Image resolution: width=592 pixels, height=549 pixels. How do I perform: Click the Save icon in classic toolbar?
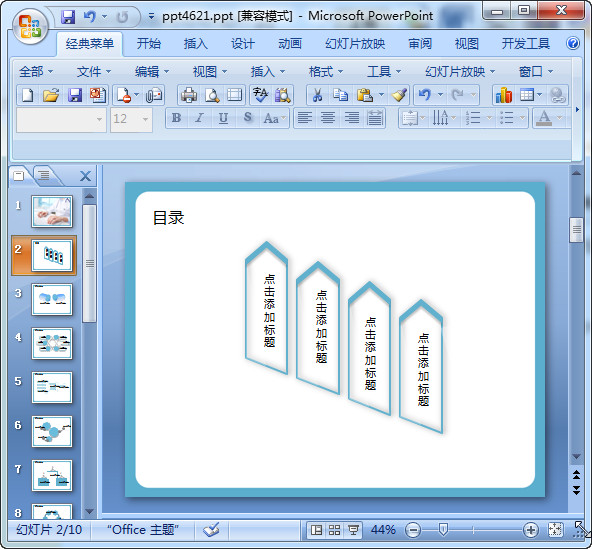tap(75, 95)
